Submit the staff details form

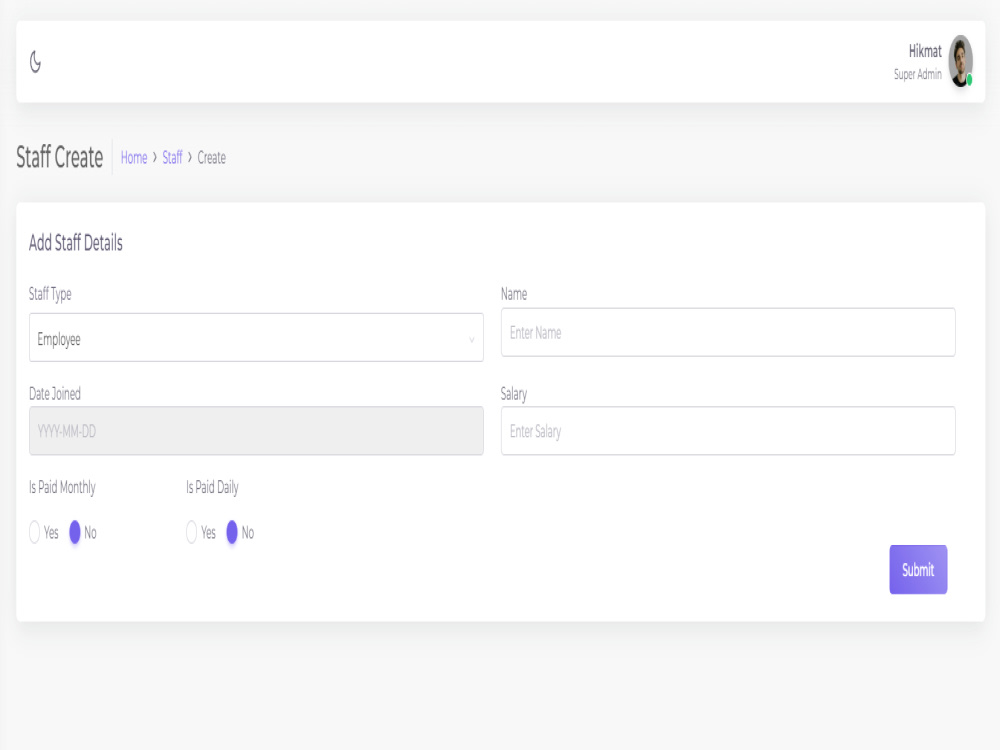click(x=918, y=570)
